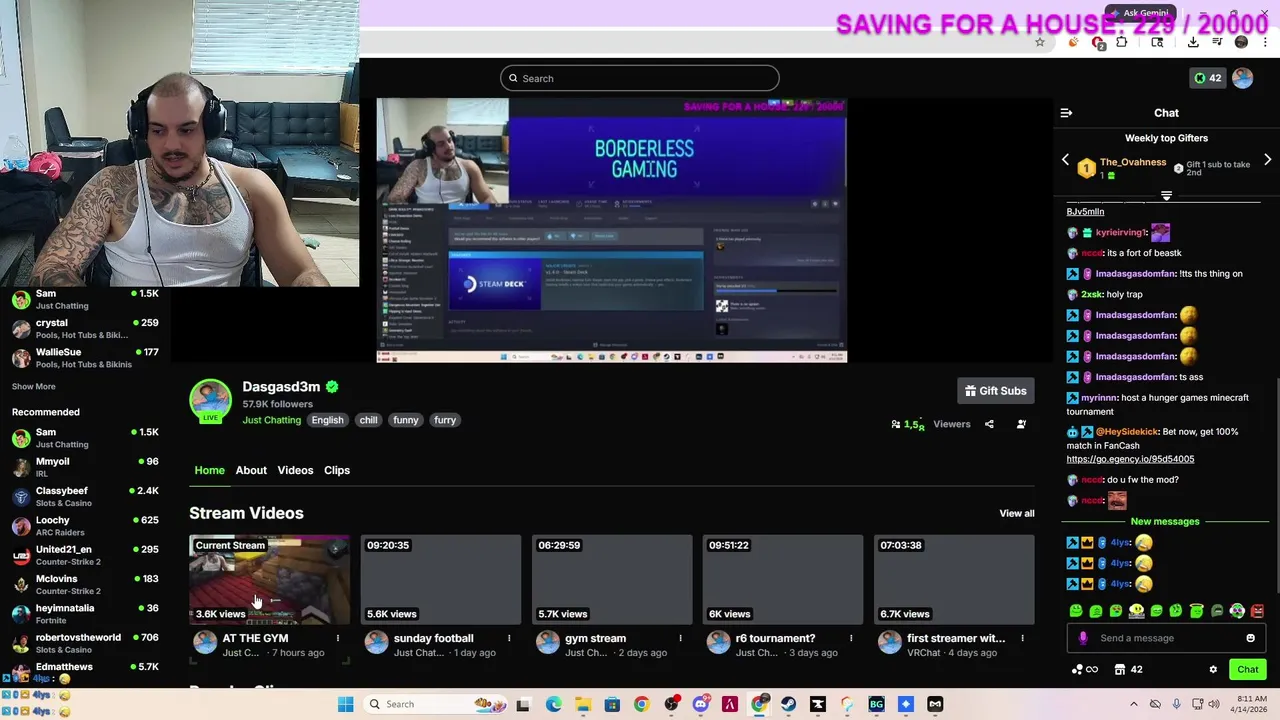
Task: Show hidden system tray icons
Action: (1133, 704)
